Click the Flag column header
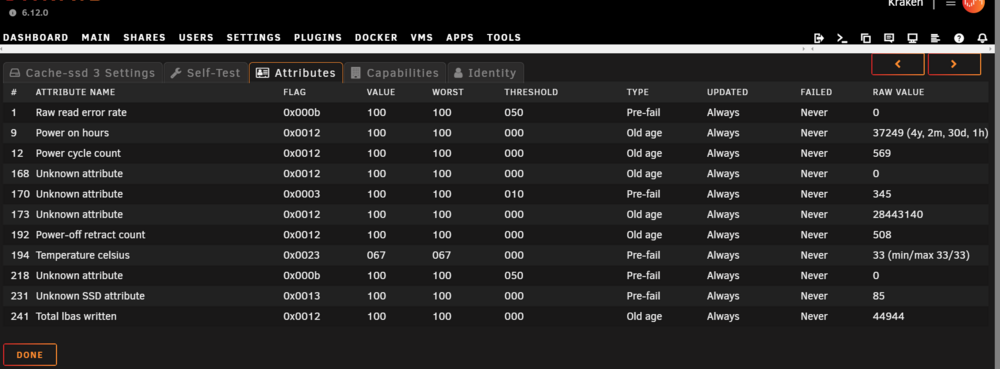 295,92
